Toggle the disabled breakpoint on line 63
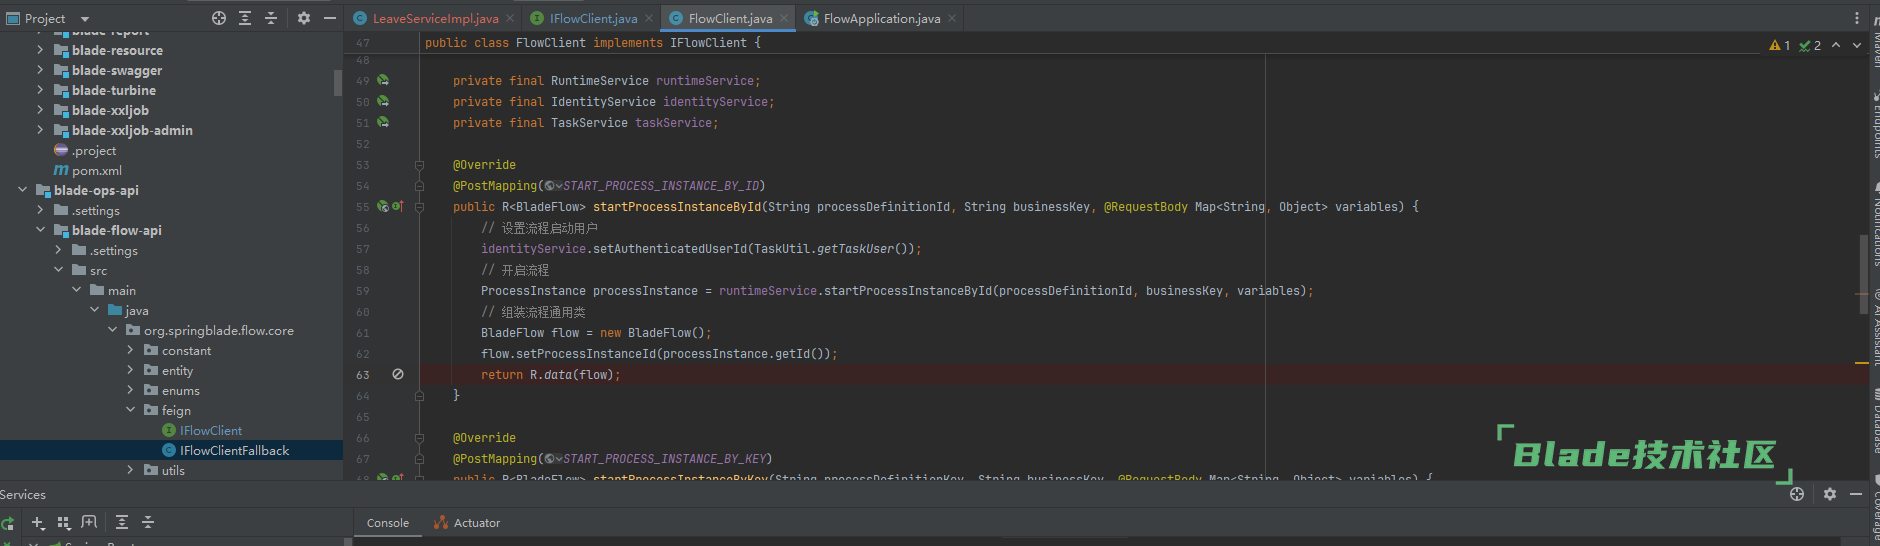 coord(398,374)
